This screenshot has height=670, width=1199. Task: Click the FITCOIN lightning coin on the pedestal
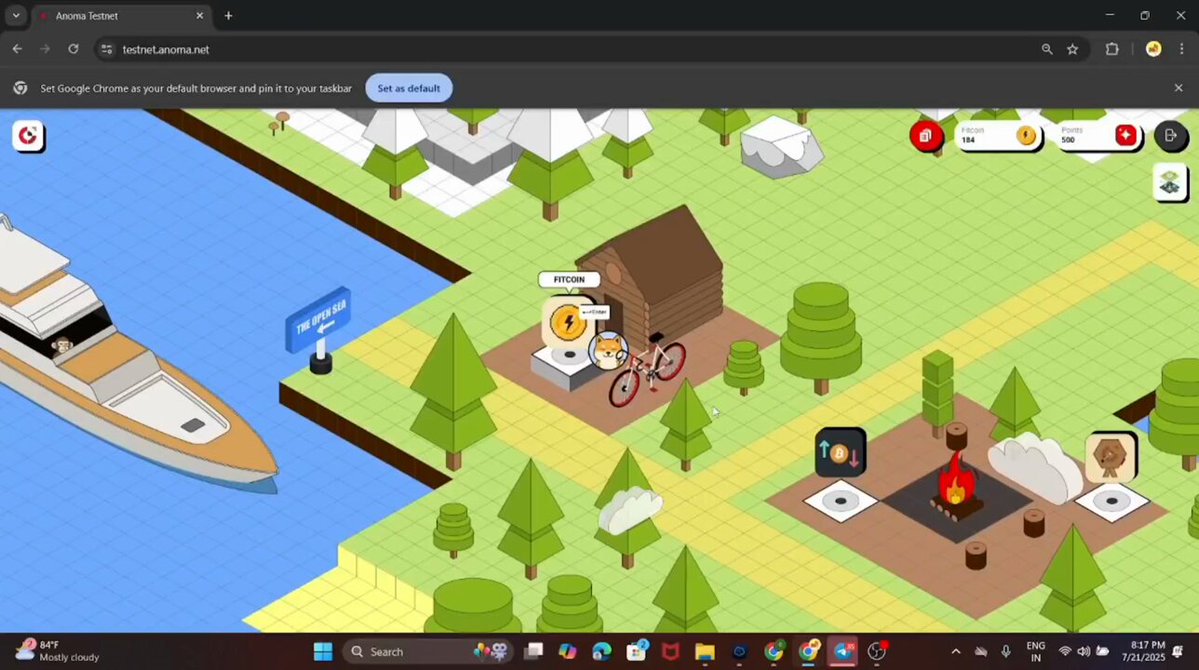(567, 323)
